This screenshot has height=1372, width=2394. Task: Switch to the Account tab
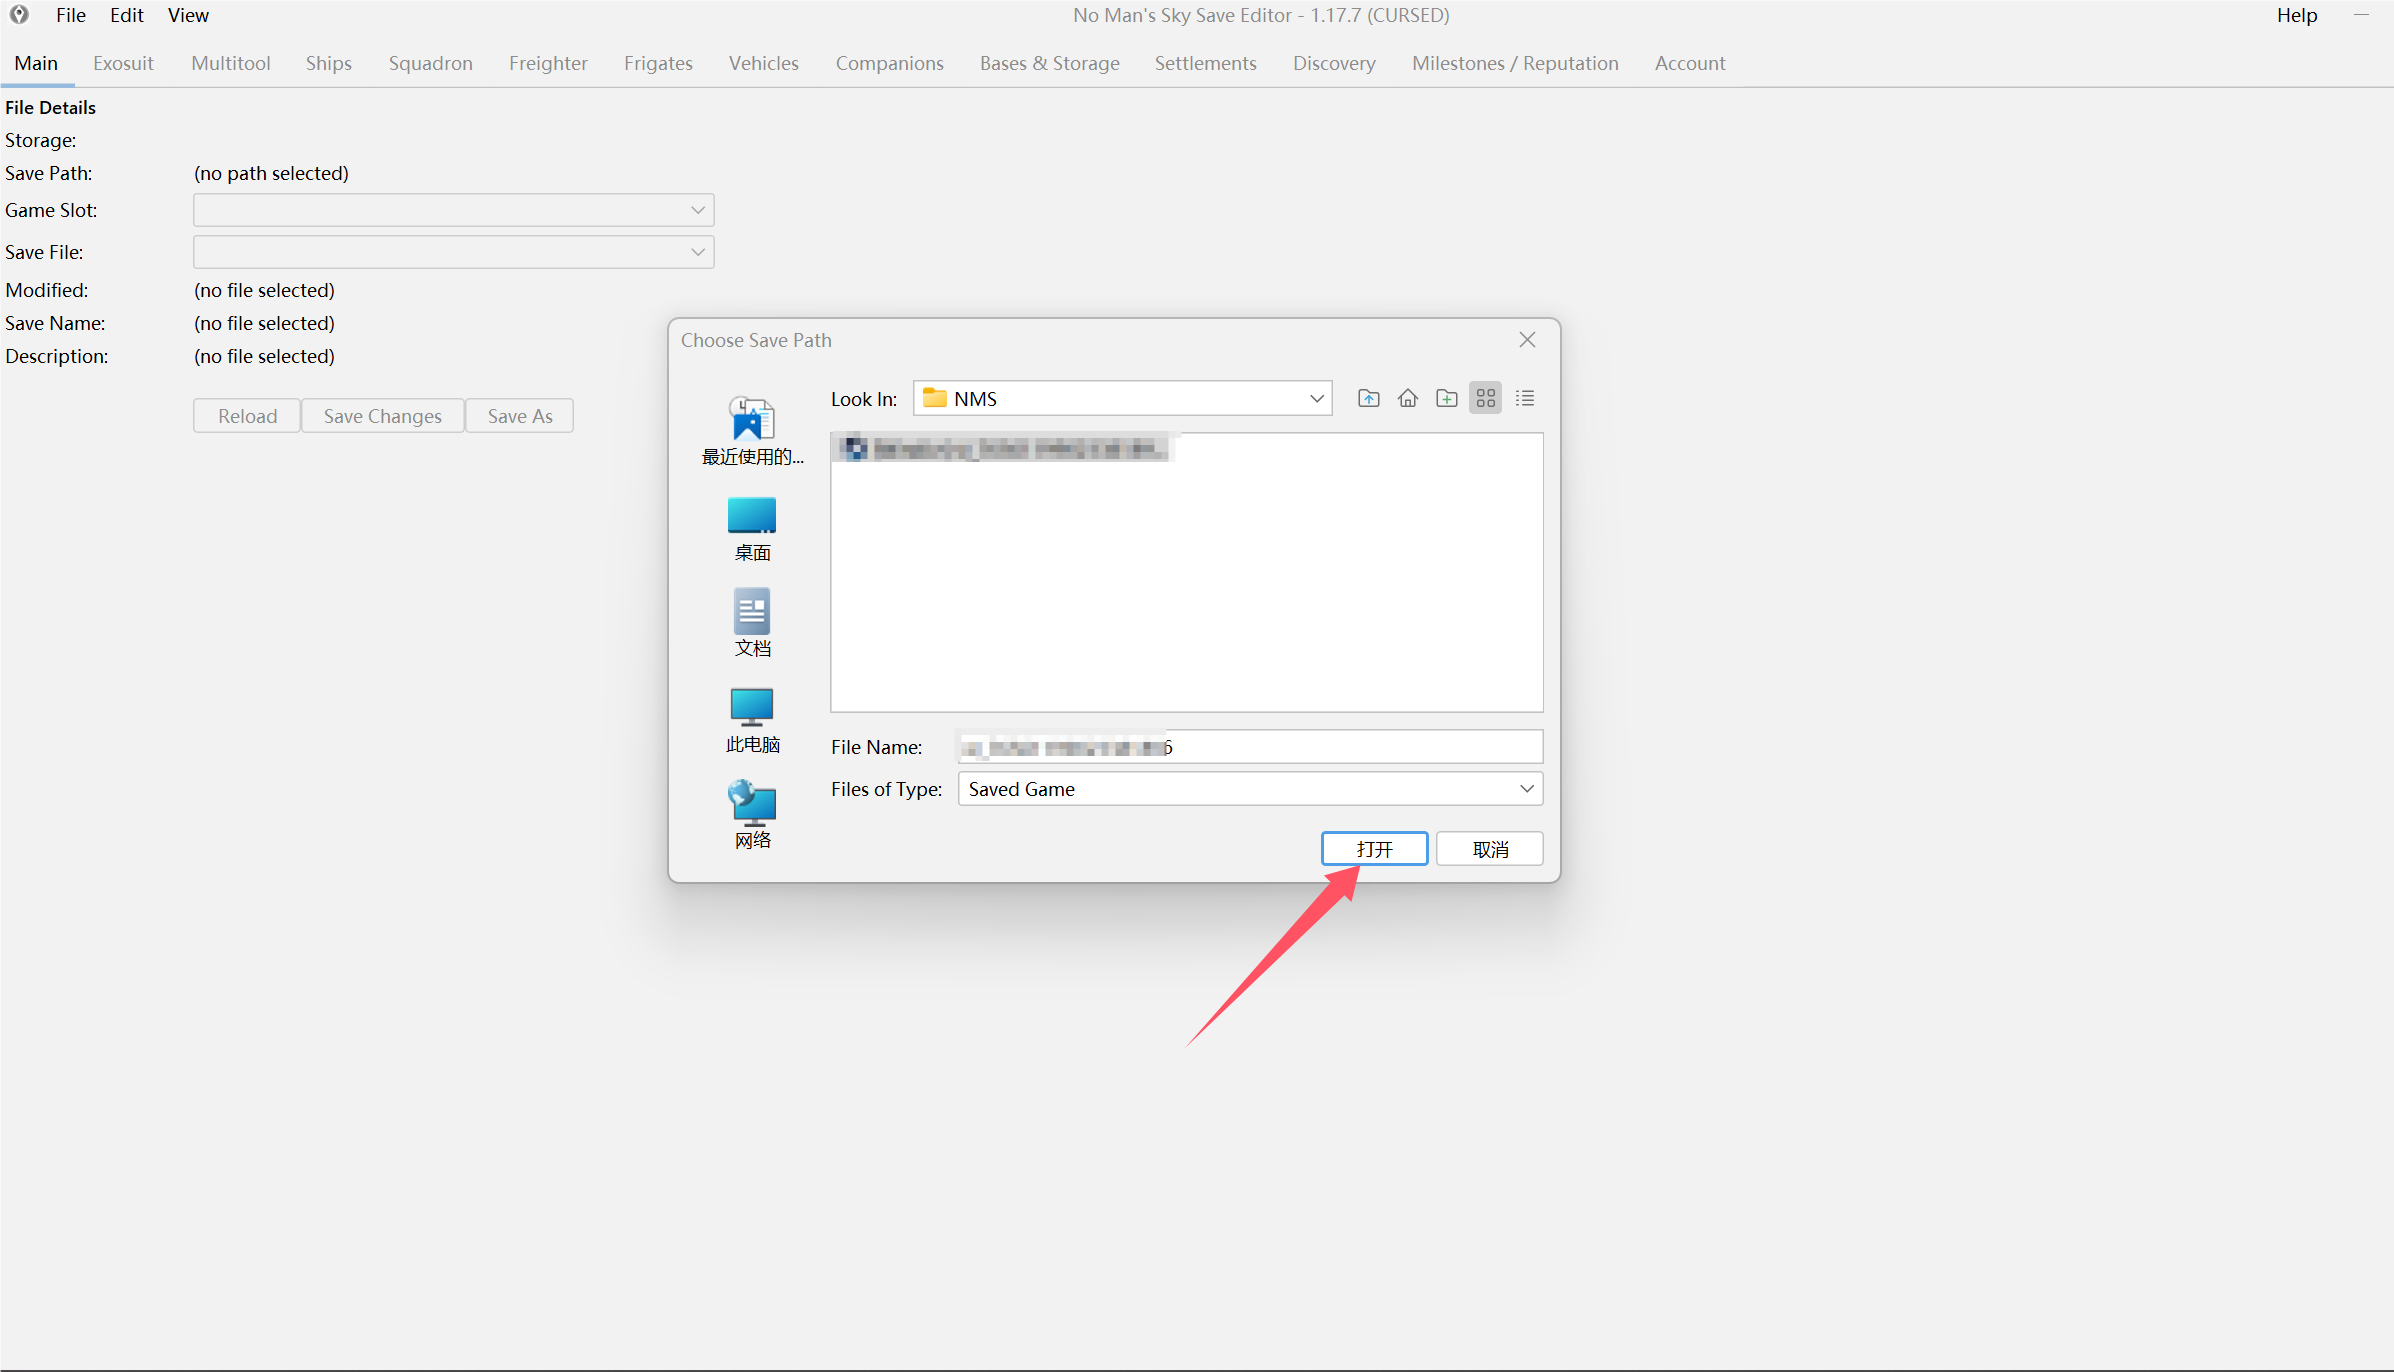[x=1690, y=63]
